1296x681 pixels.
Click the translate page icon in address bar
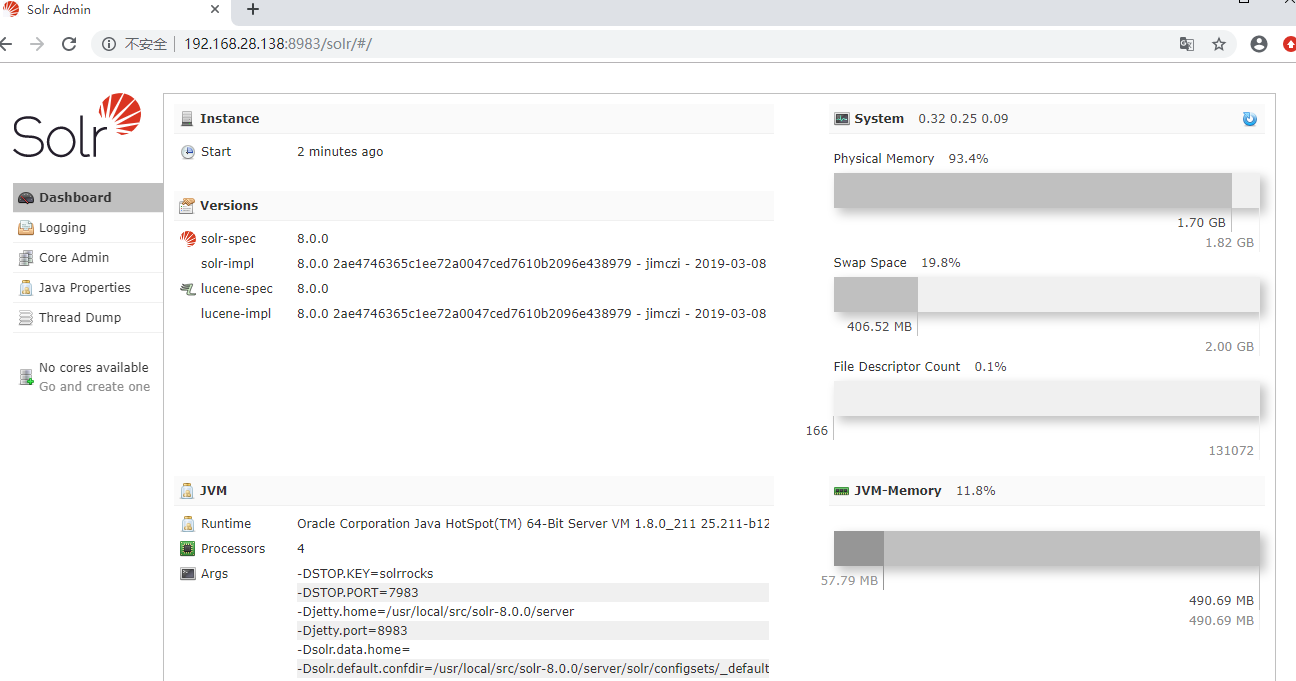point(1186,44)
